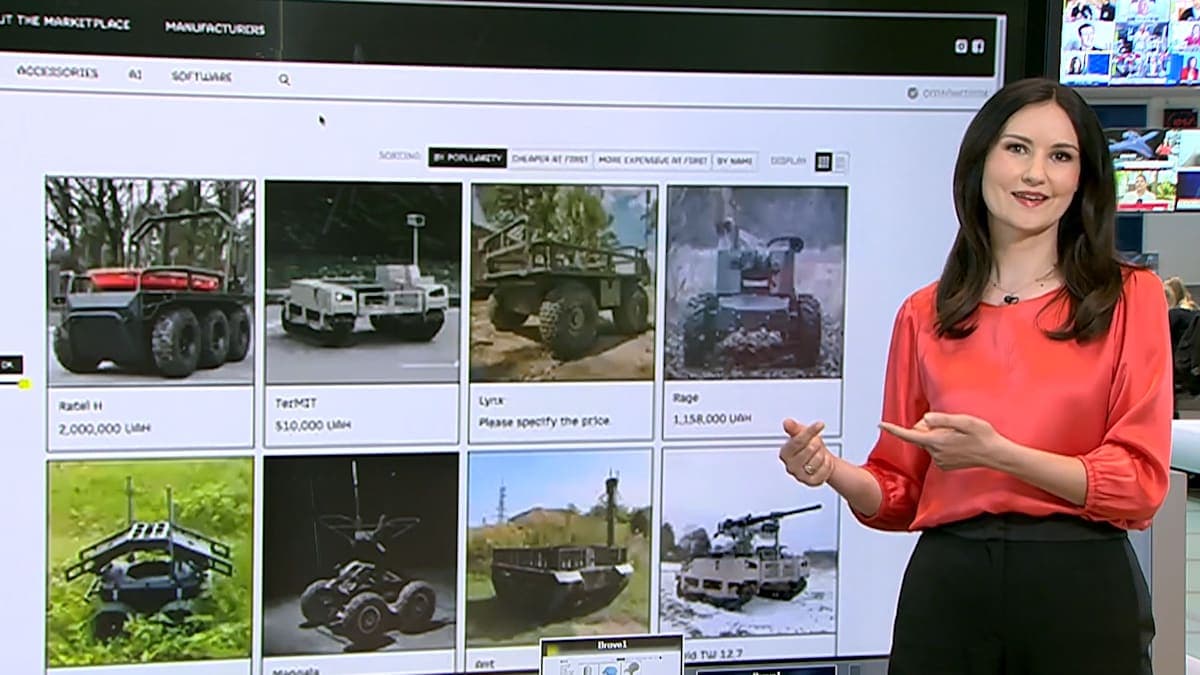Sort products by popularity

(467, 158)
